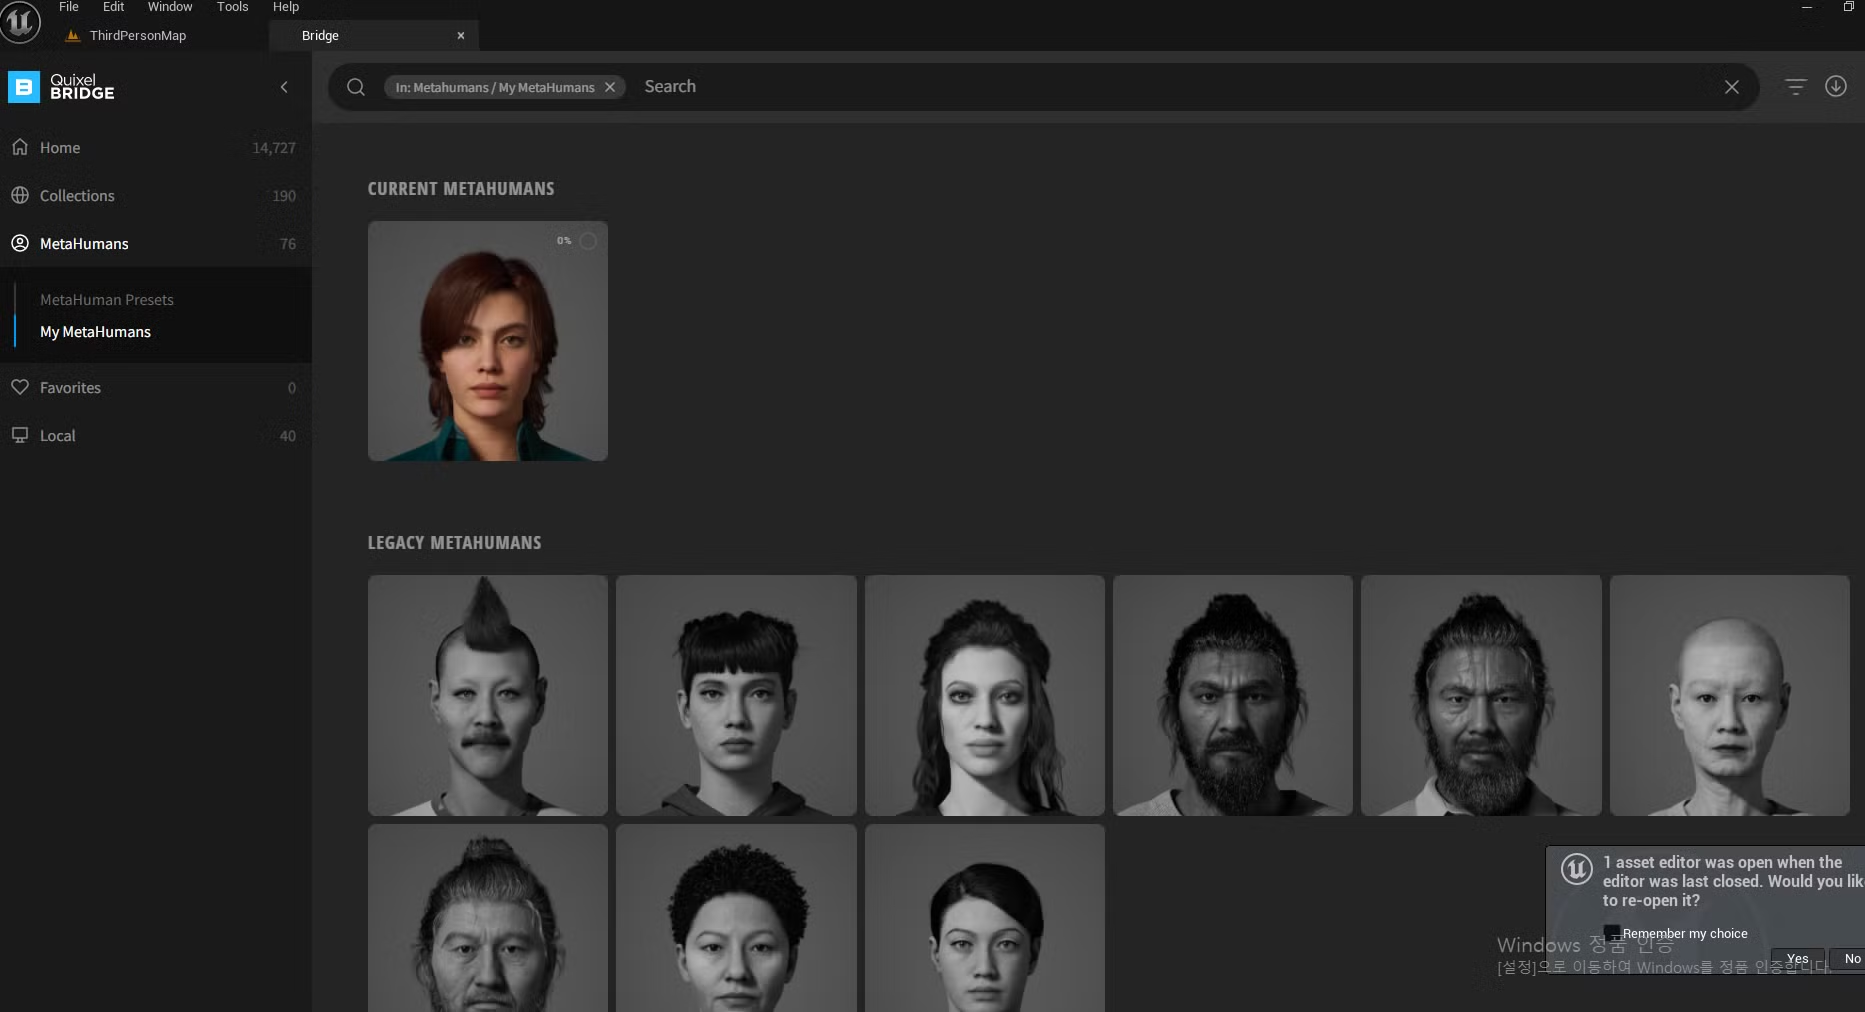1865x1012 pixels.
Task: Open Collections in sidebar
Action: pos(156,195)
